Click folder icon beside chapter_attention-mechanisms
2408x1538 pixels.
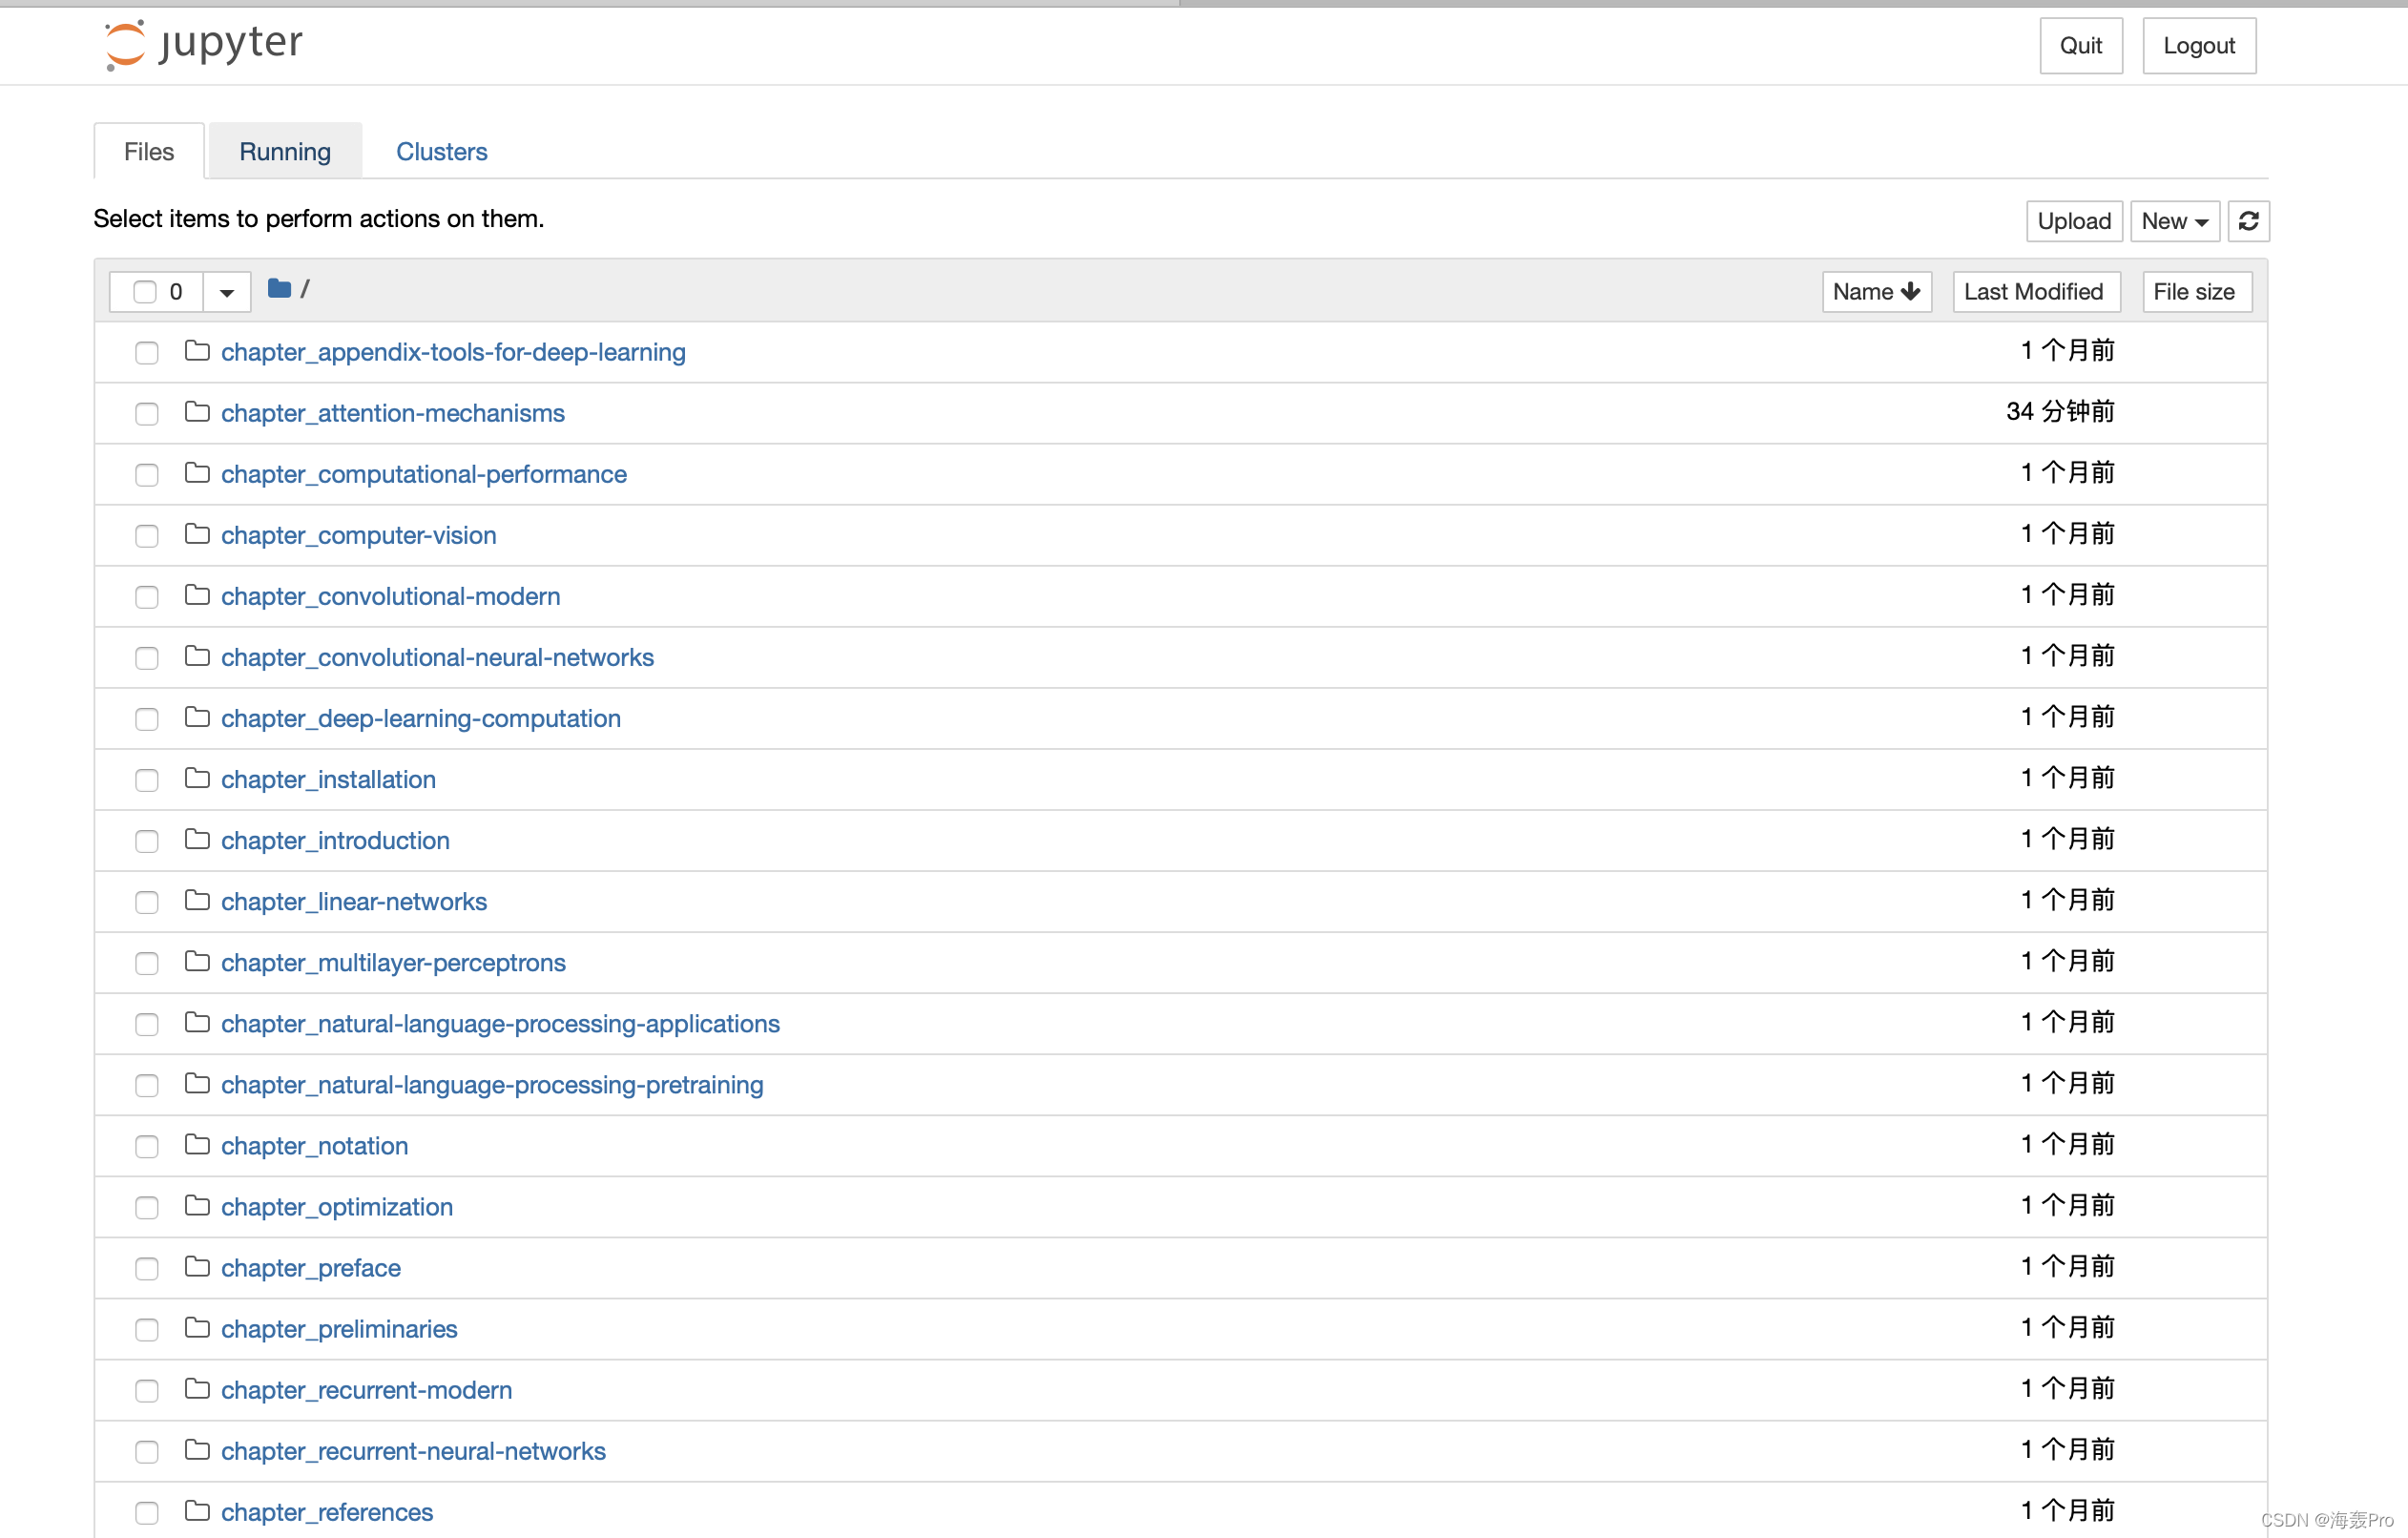click(197, 412)
